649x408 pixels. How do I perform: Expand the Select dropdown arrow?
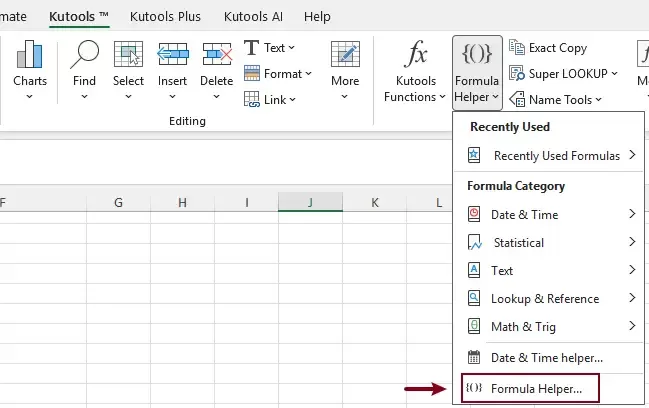pyautogui.click(x=128, y=97)
